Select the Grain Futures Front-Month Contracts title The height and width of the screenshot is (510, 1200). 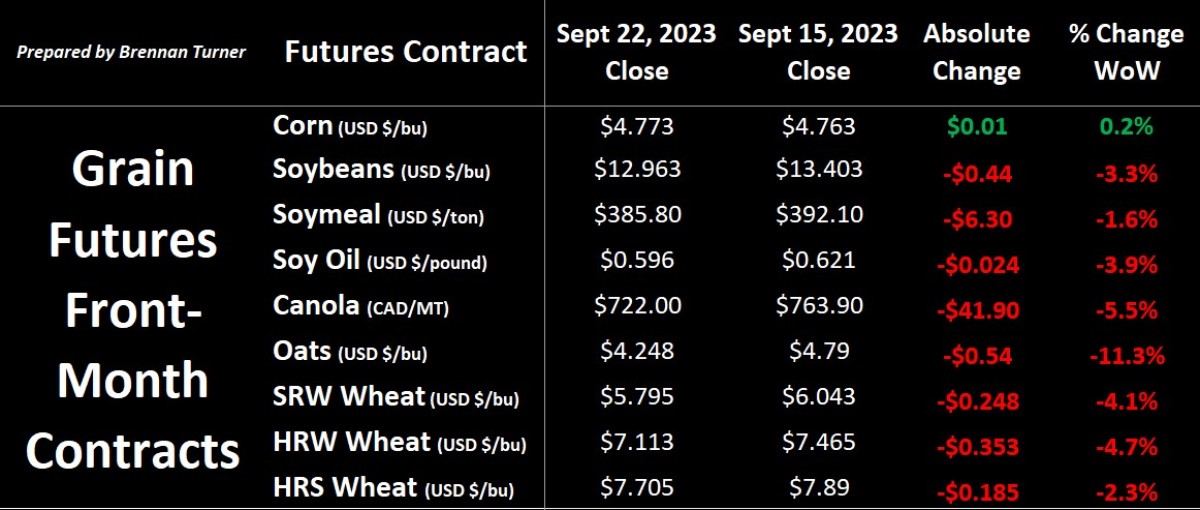coord(133,310)
